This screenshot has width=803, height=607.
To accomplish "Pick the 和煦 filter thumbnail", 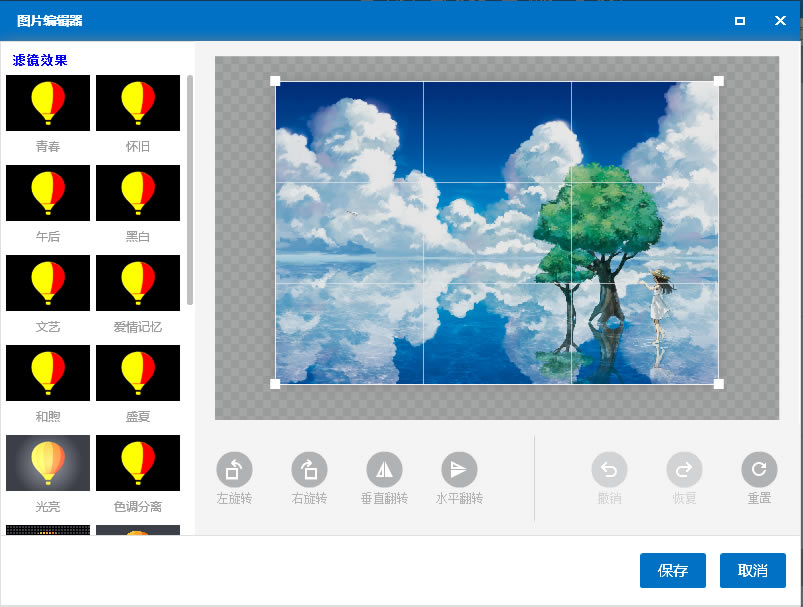I will [x=48, y=373].
